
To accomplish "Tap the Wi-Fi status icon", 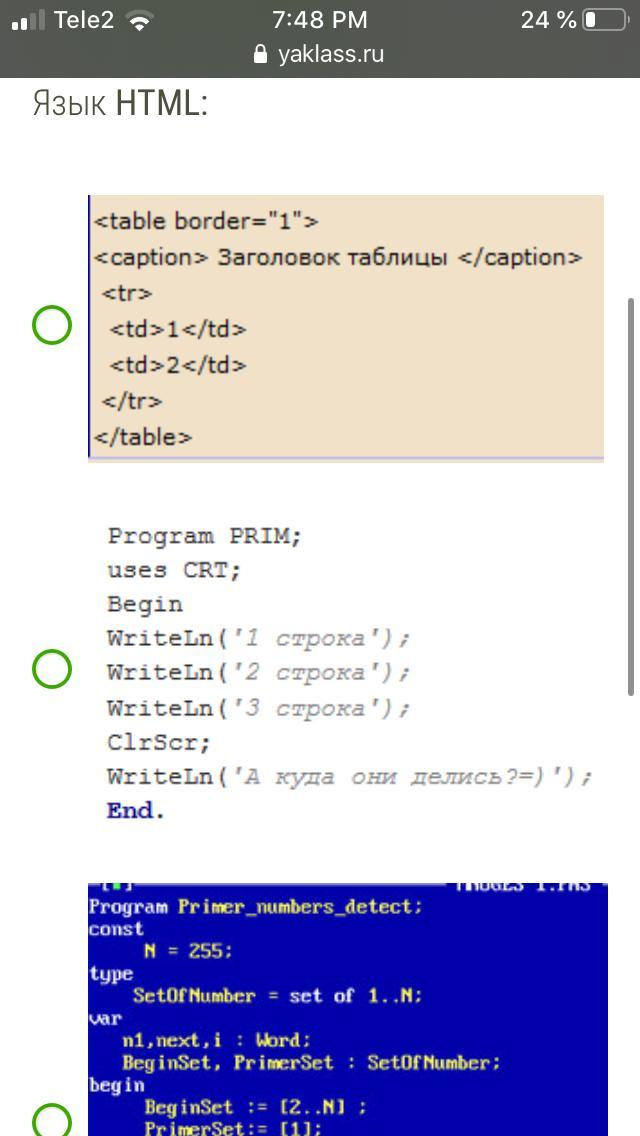I will click(x=138, y=21).
